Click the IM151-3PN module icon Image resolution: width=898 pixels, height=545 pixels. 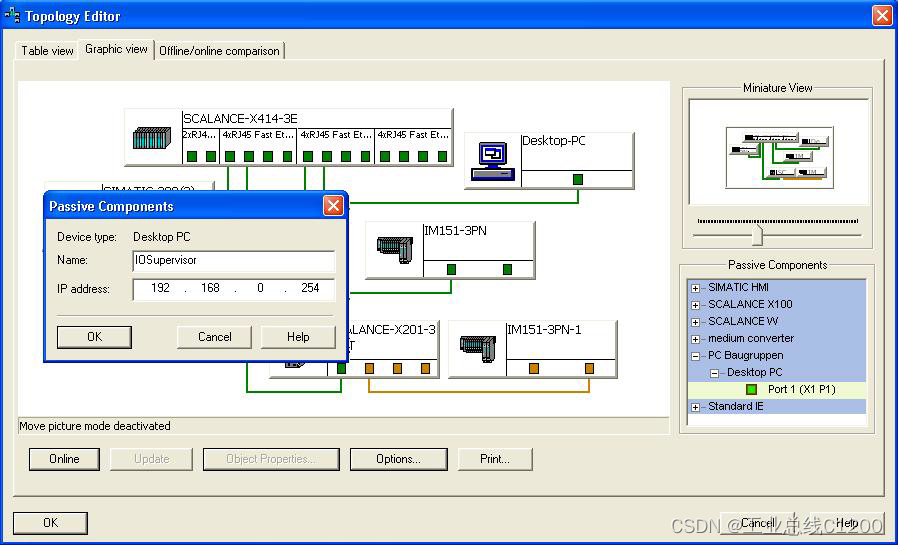(395, 250)
